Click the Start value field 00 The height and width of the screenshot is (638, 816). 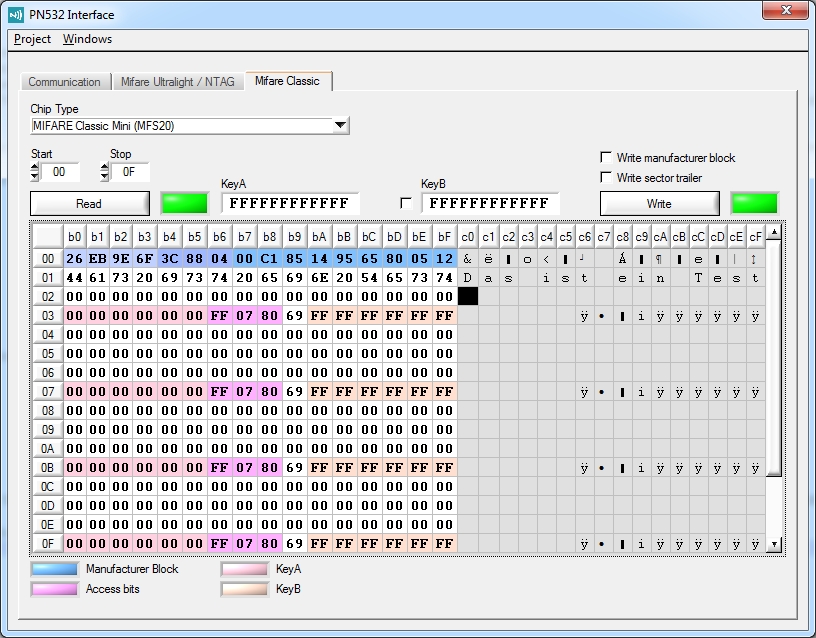tap(59, 172)
